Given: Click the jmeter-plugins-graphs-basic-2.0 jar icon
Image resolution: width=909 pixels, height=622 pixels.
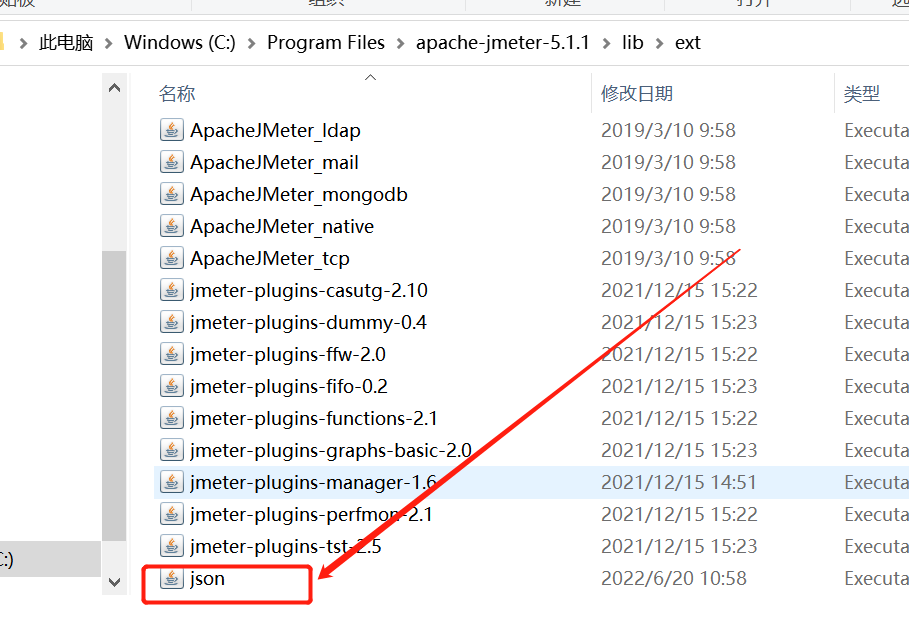Looking at the screenshot, I should 172,450.
